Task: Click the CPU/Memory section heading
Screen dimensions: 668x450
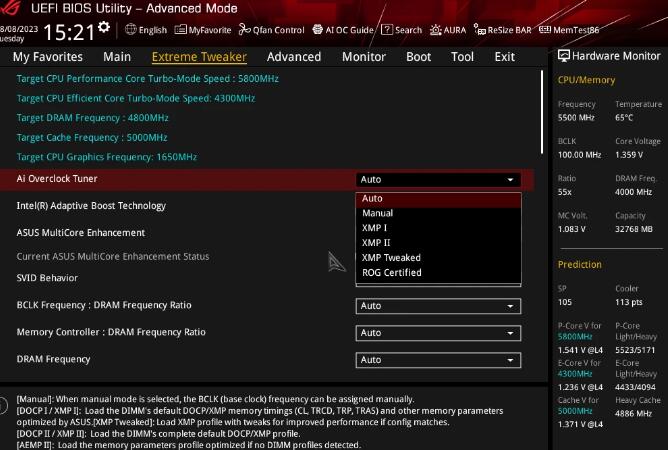Action: (x=586, y=80)
